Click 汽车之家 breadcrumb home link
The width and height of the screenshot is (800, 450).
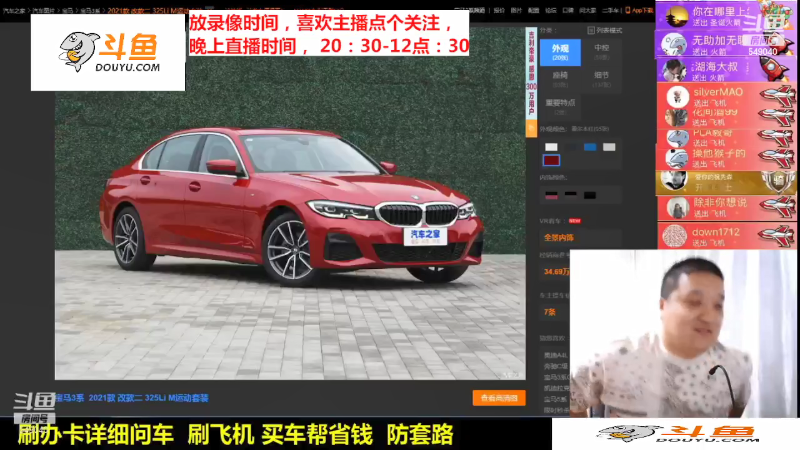coord(14,10)
